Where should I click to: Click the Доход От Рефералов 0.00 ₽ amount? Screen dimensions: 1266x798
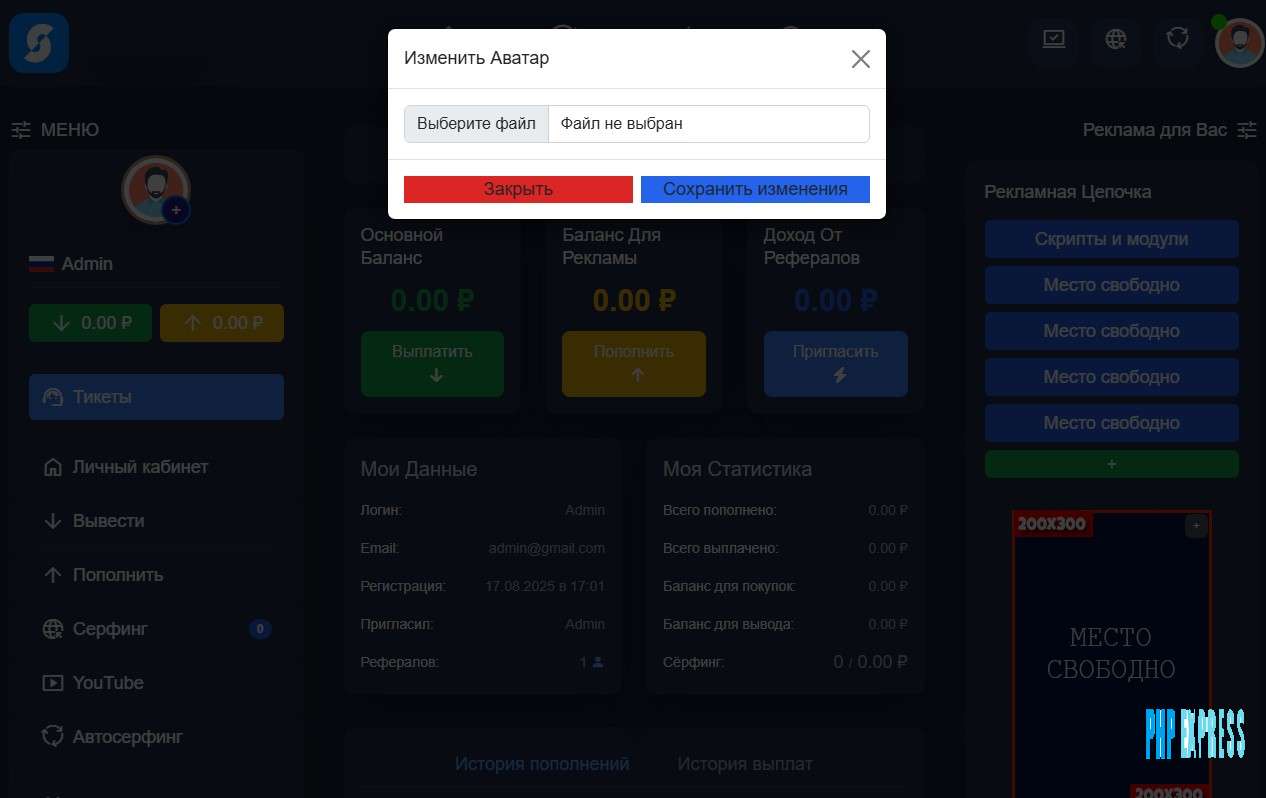tap(836, 300)
